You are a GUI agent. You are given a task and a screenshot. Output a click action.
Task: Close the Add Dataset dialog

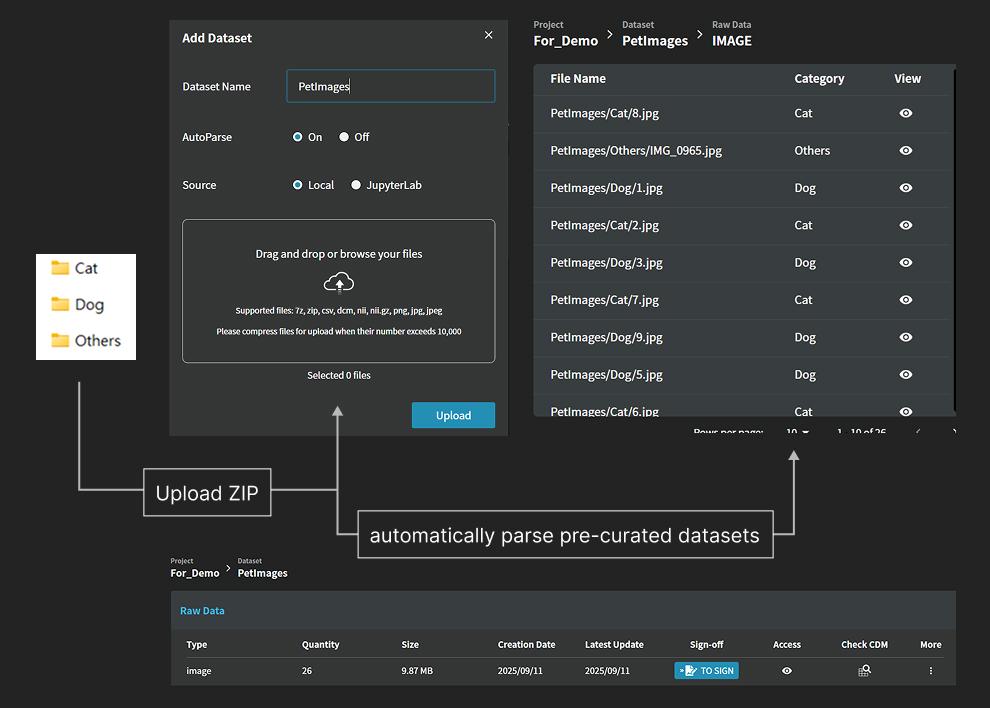(x=488, y=35)
